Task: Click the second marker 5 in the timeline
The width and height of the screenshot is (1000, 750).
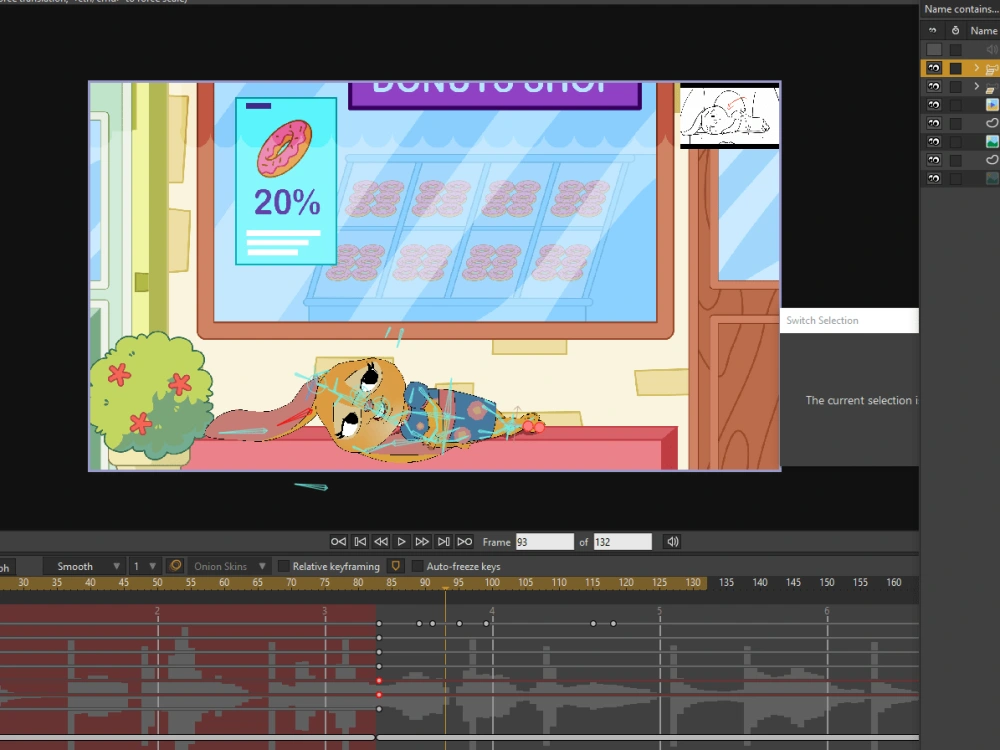Action: coord(659,611)
